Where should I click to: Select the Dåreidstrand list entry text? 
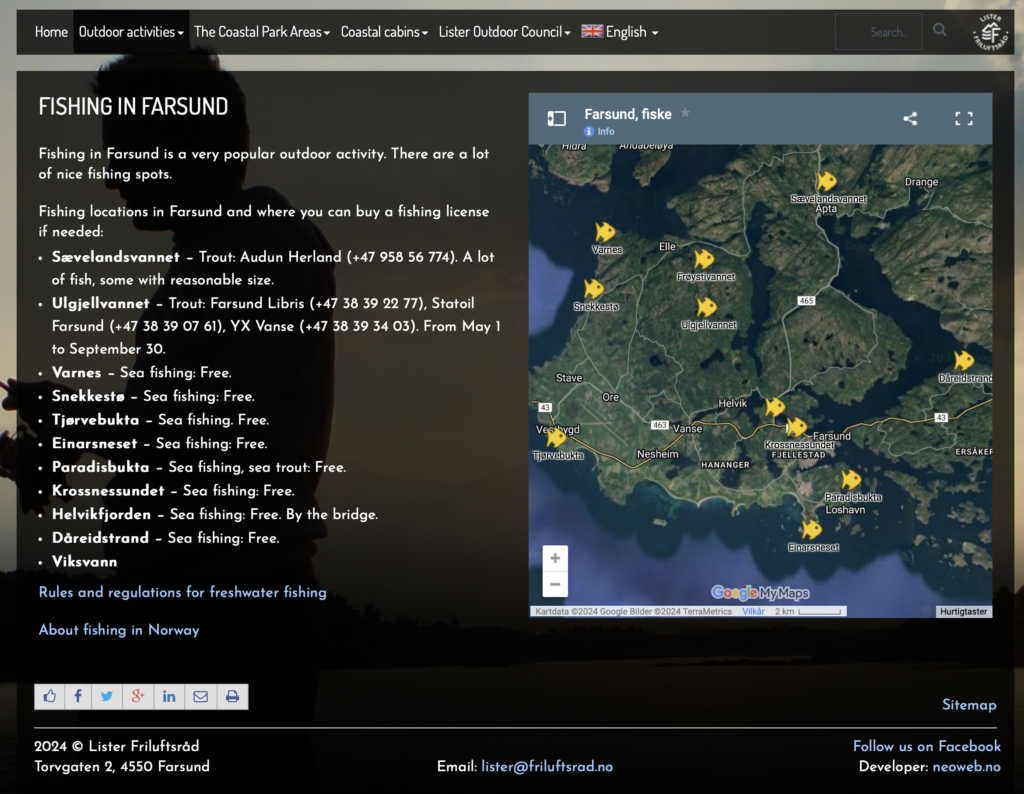click(x=166, y=538)
